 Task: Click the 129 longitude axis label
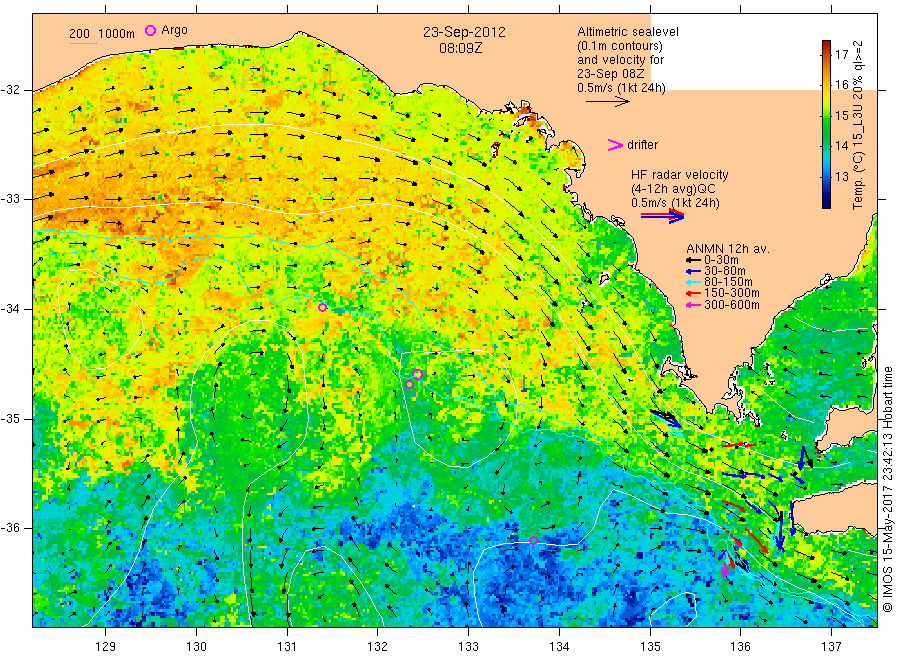(106, 647)
